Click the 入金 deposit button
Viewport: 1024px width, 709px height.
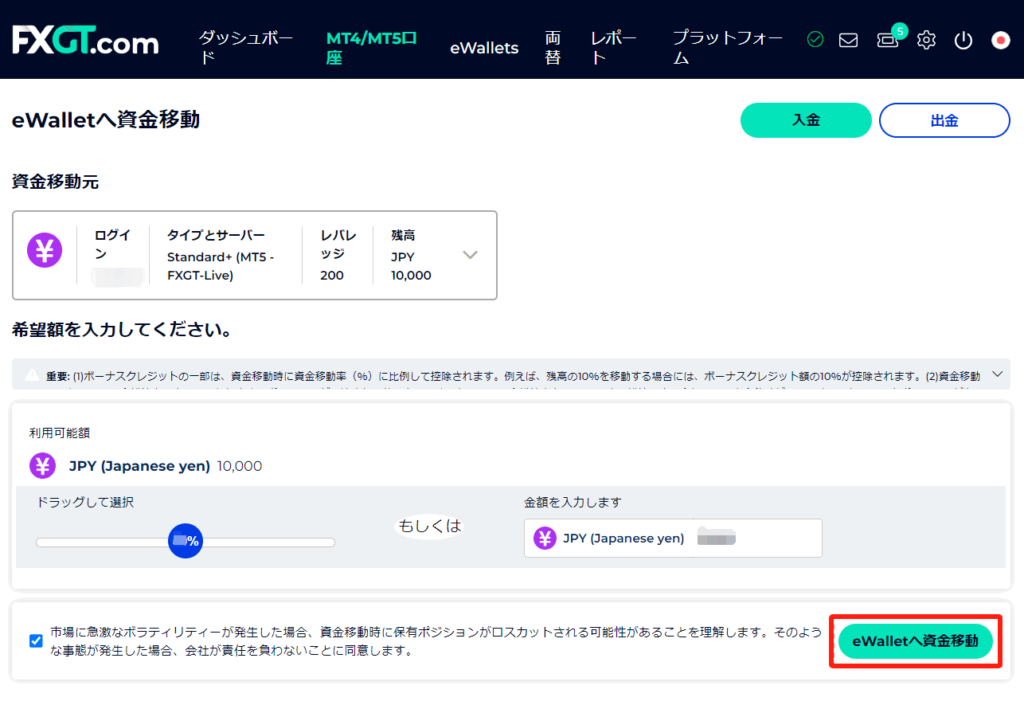coord(805,120)
